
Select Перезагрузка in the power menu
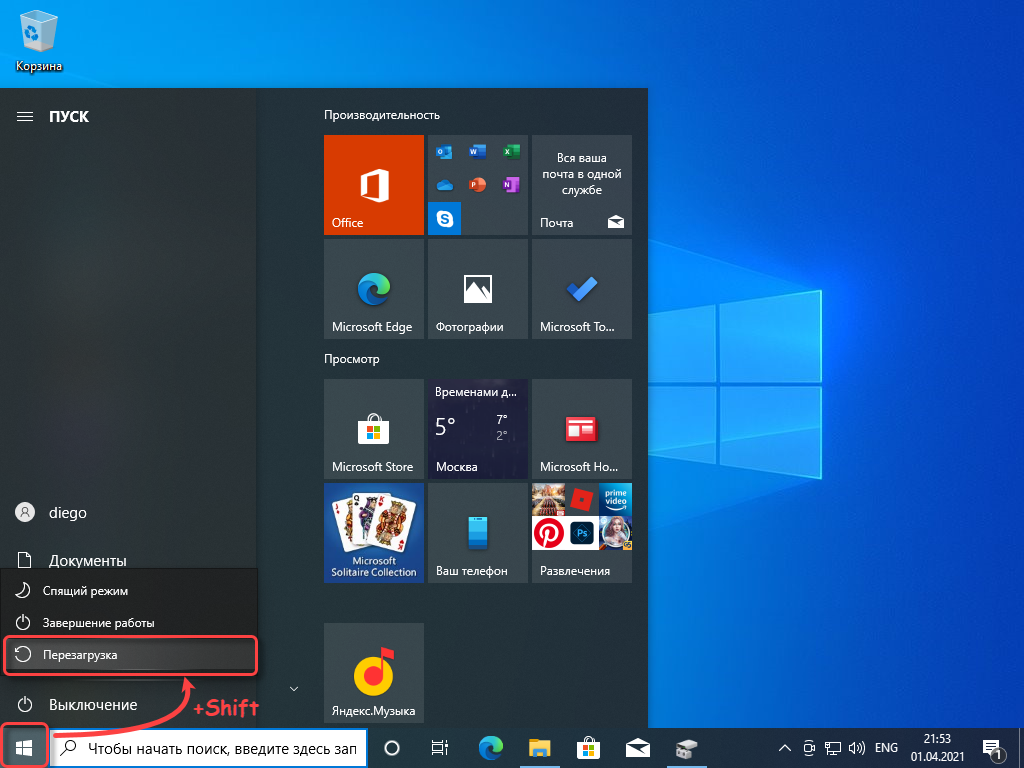130,655
